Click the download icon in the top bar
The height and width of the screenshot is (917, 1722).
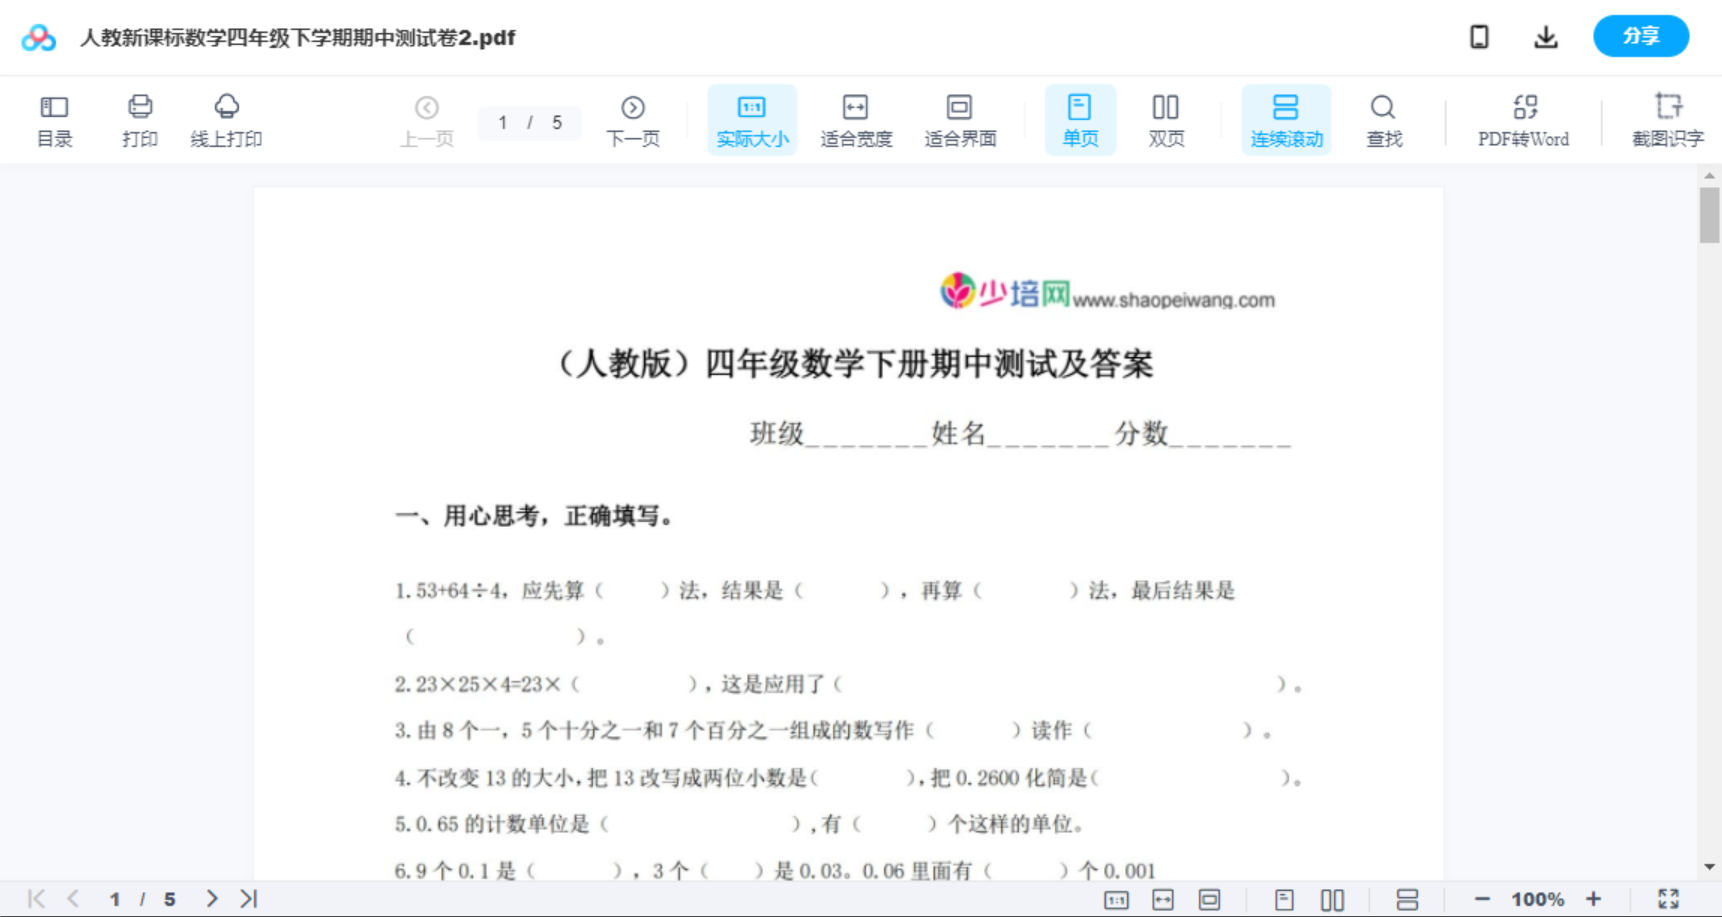[x=1545, y=36]
